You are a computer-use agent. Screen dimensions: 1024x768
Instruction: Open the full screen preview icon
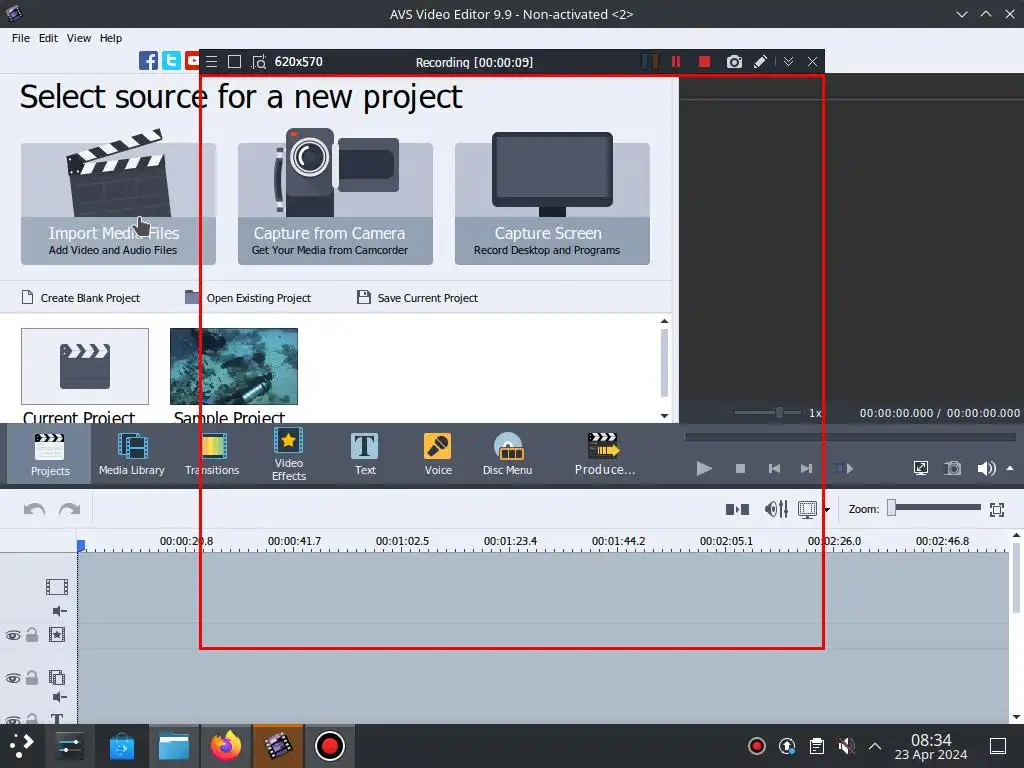tap(921, 468)
